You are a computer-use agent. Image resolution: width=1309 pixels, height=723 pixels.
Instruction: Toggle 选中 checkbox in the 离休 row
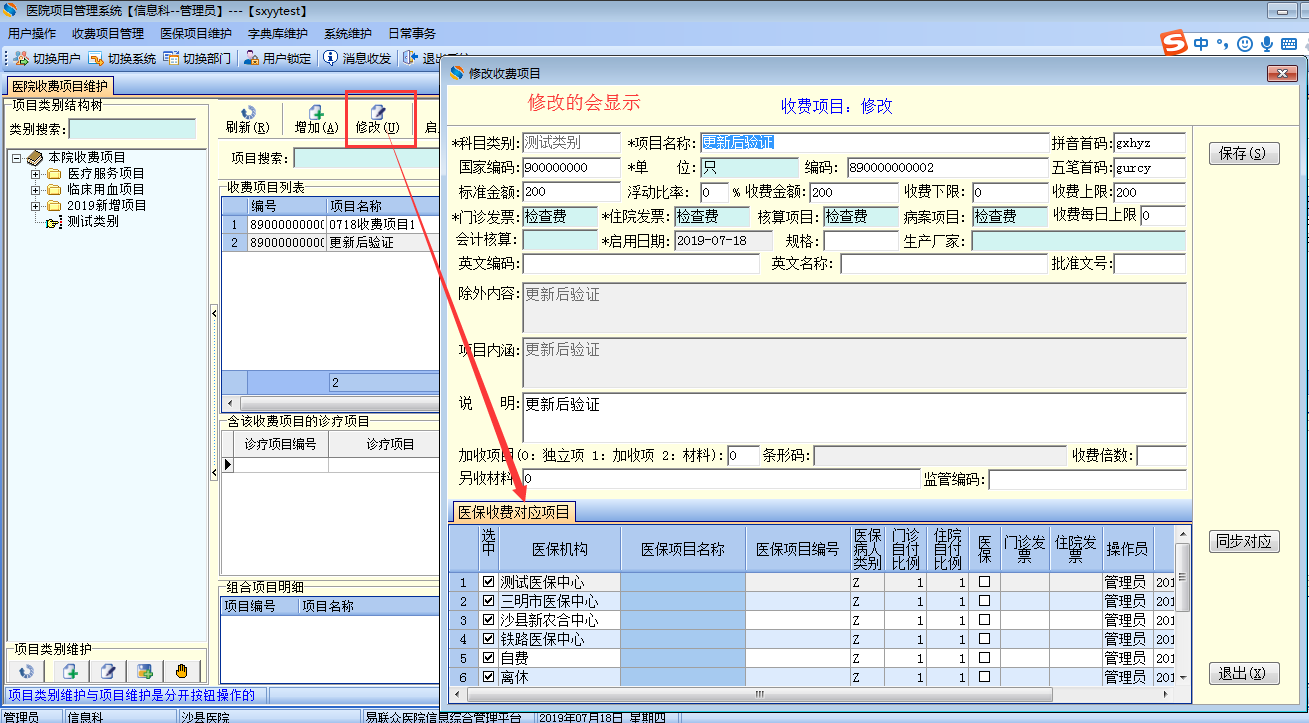point(488,677)
